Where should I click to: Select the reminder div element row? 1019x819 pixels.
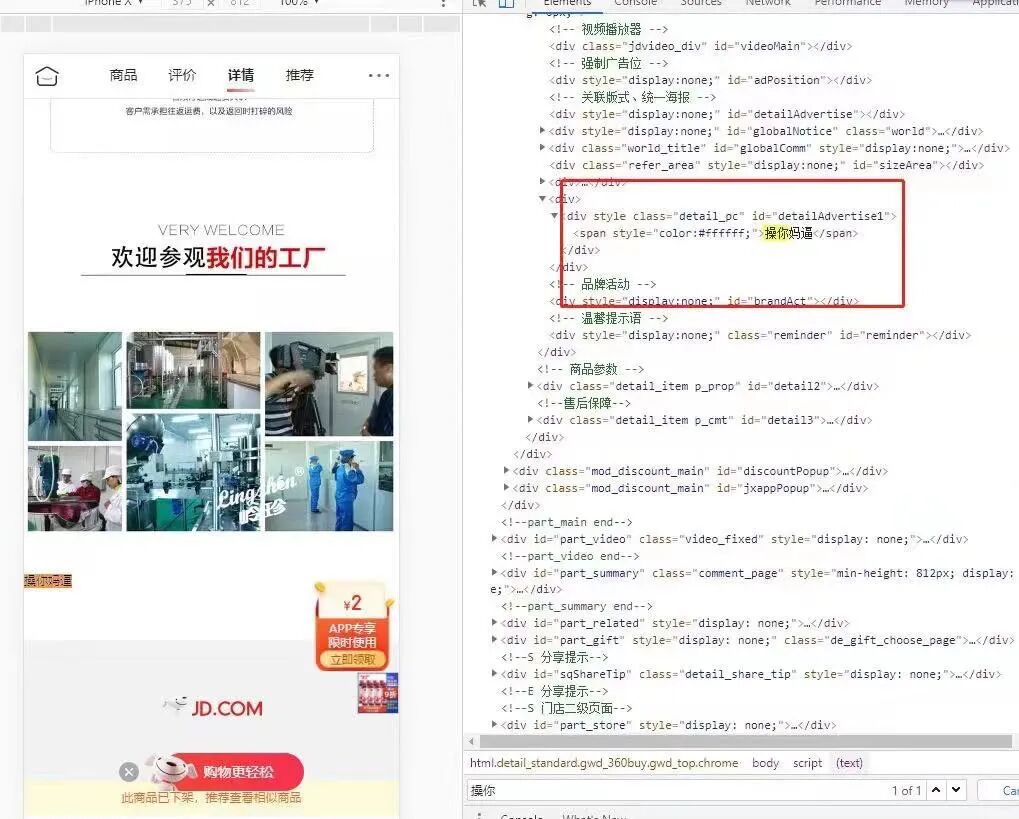(760, 335)
